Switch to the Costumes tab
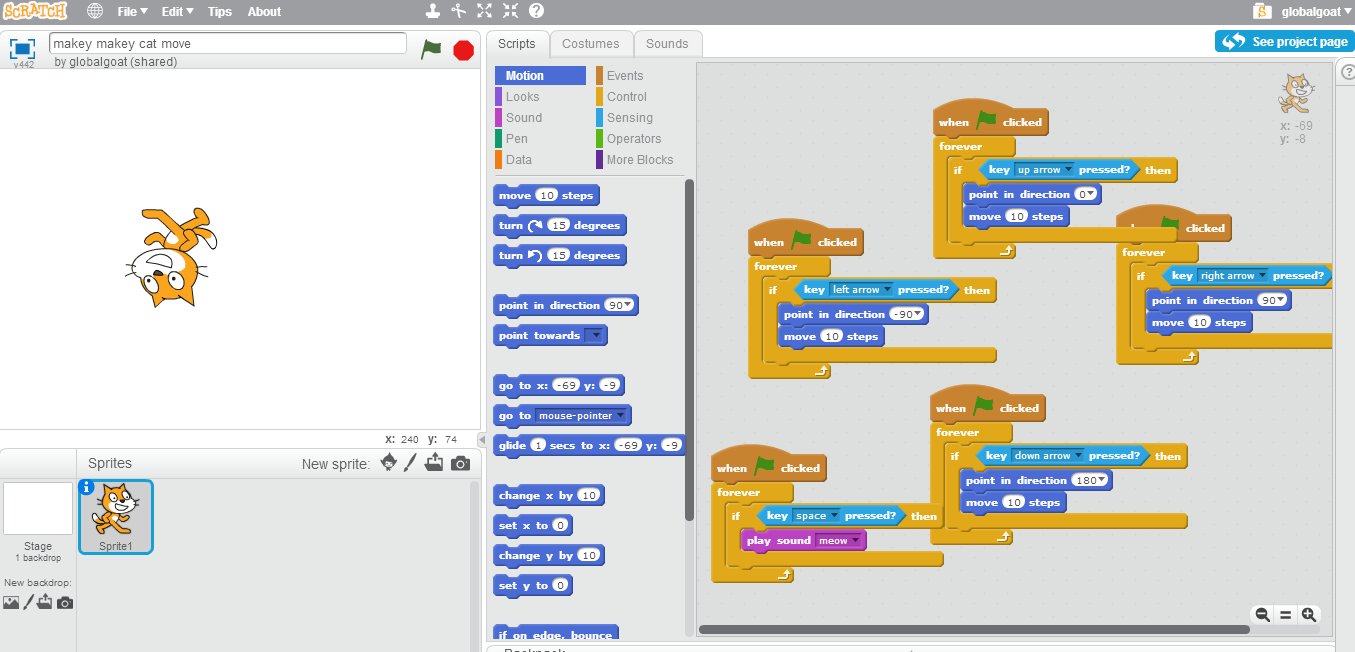The image size is (1355, 652). (591, 44)
